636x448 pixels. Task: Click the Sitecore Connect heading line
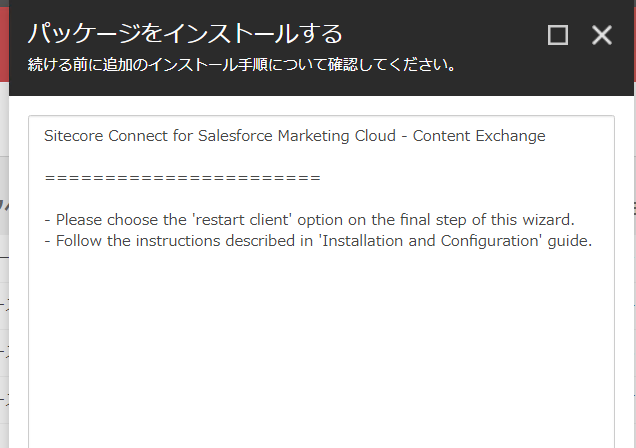pos(294,136)
